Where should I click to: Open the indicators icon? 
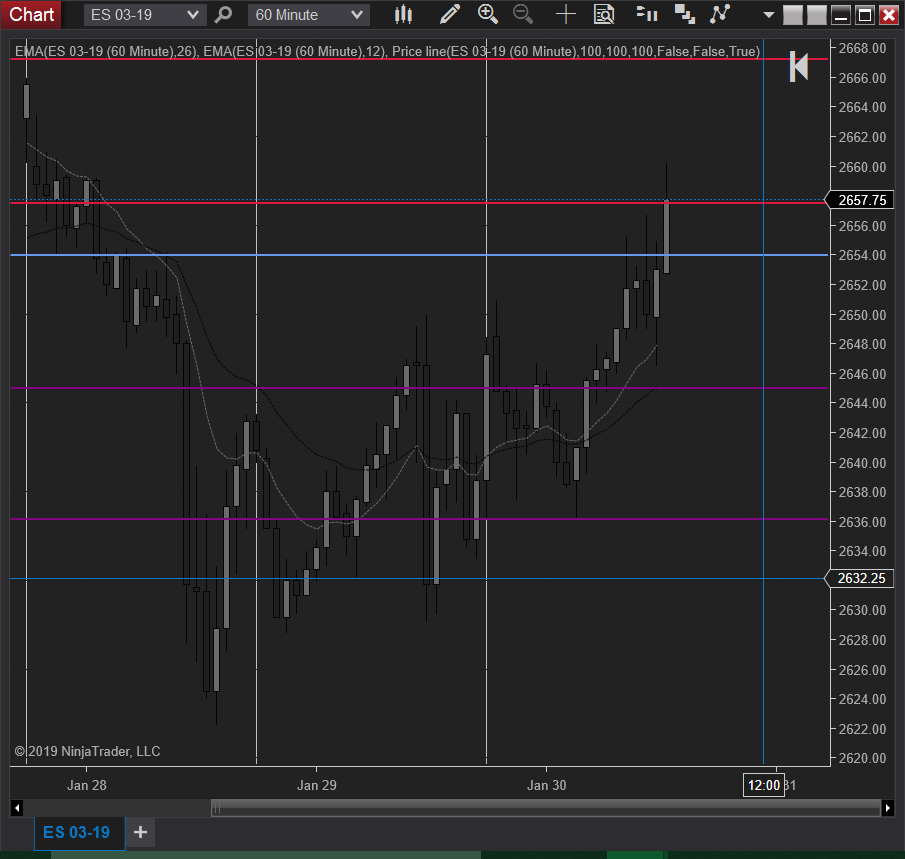point(685,14)
